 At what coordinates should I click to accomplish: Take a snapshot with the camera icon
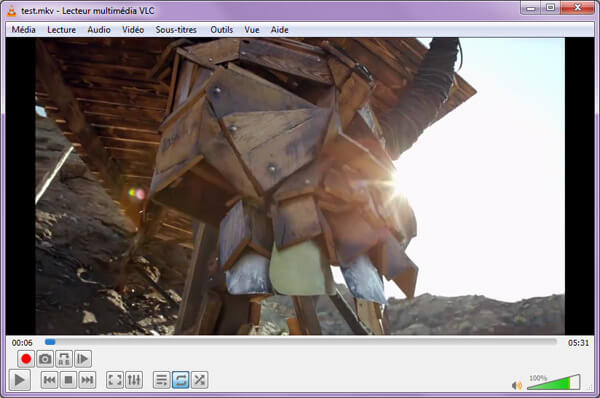point(45,359)
